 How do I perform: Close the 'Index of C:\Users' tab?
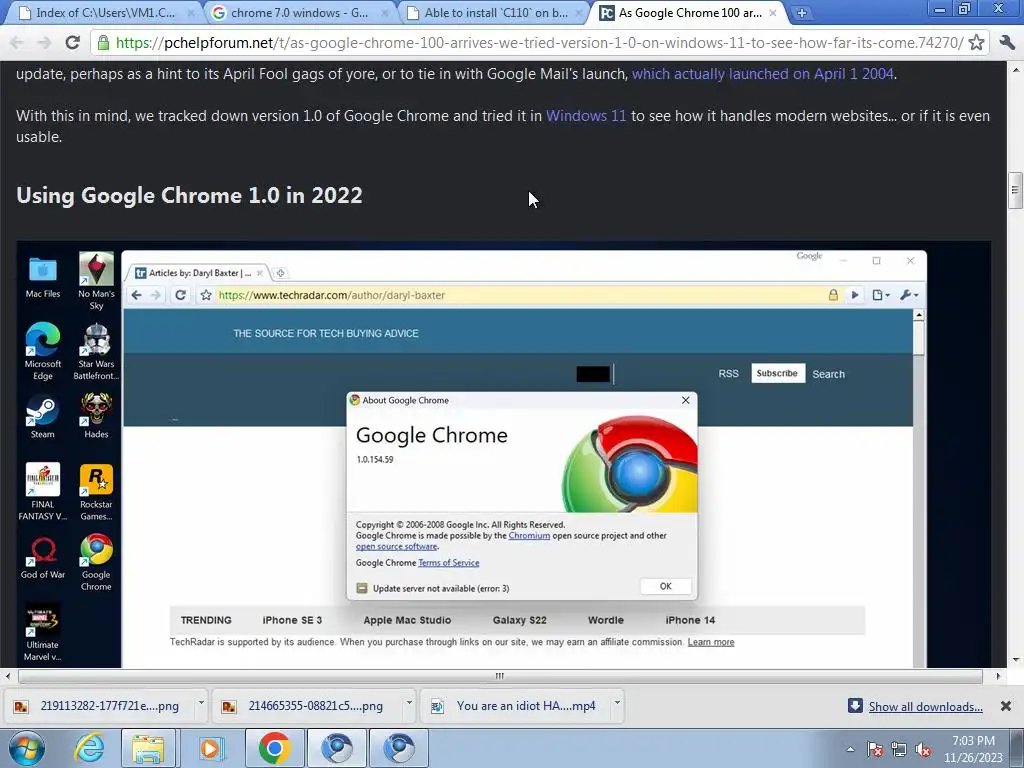[x=191, y=13]
